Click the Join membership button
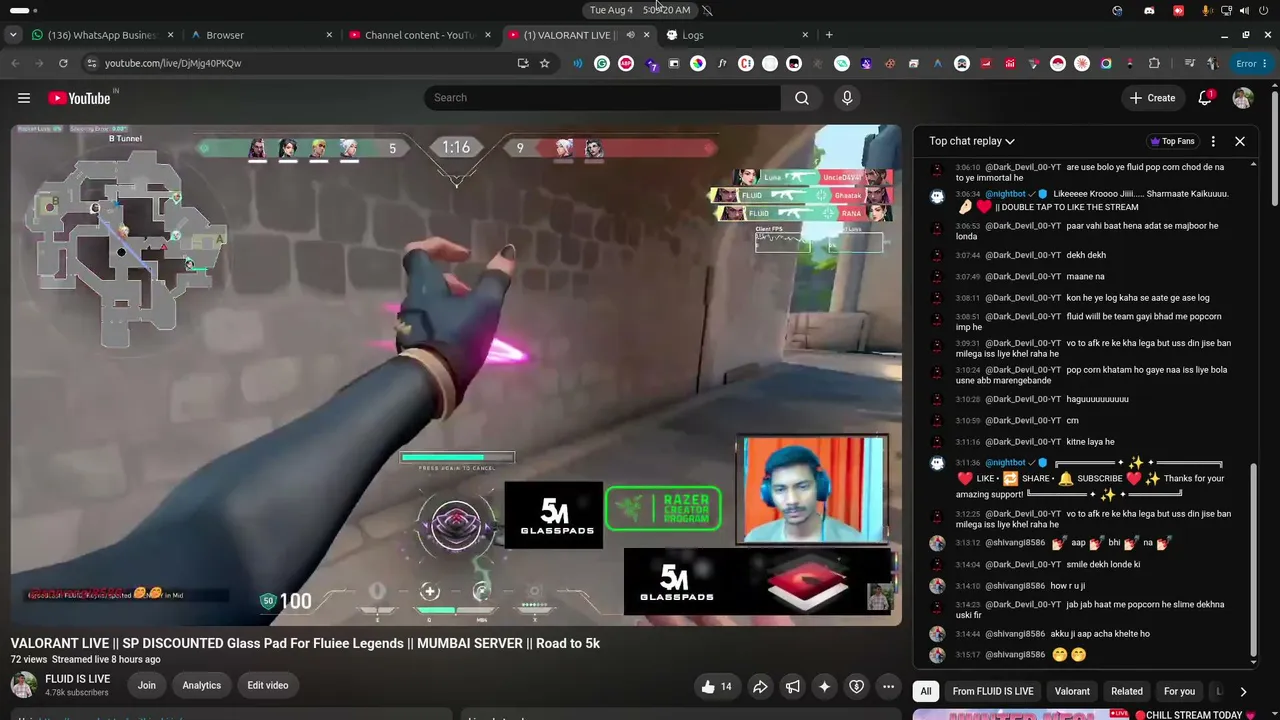1280x720 pixels. pos(146,686)
